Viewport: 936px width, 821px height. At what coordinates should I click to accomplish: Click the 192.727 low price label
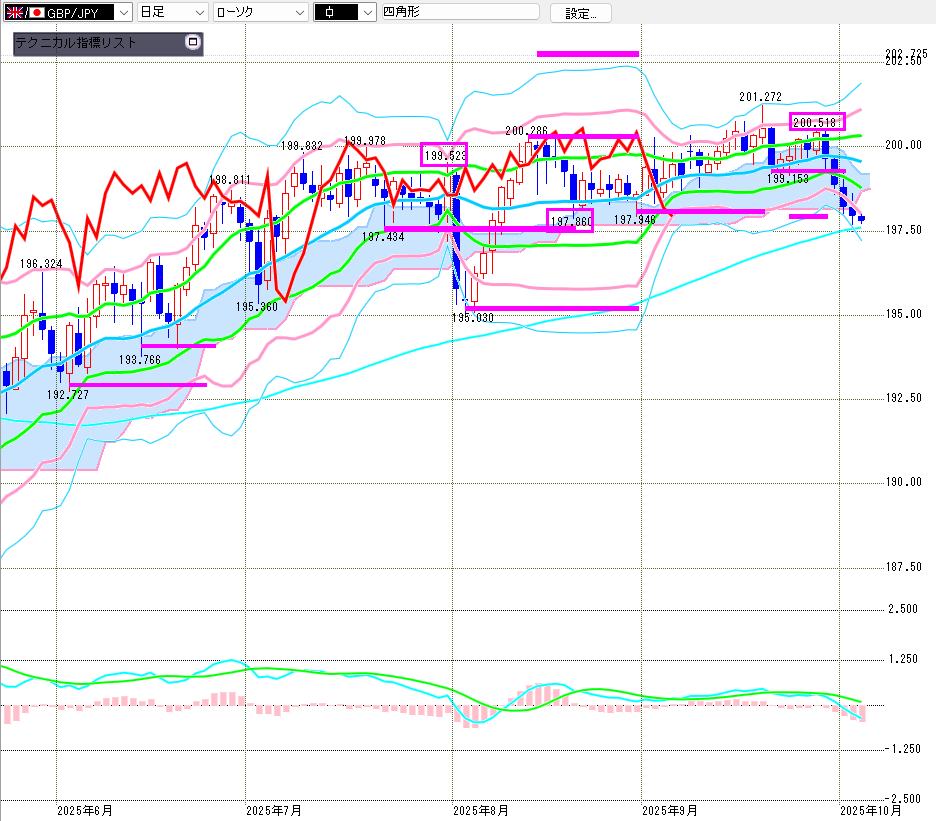coord(68,395)
